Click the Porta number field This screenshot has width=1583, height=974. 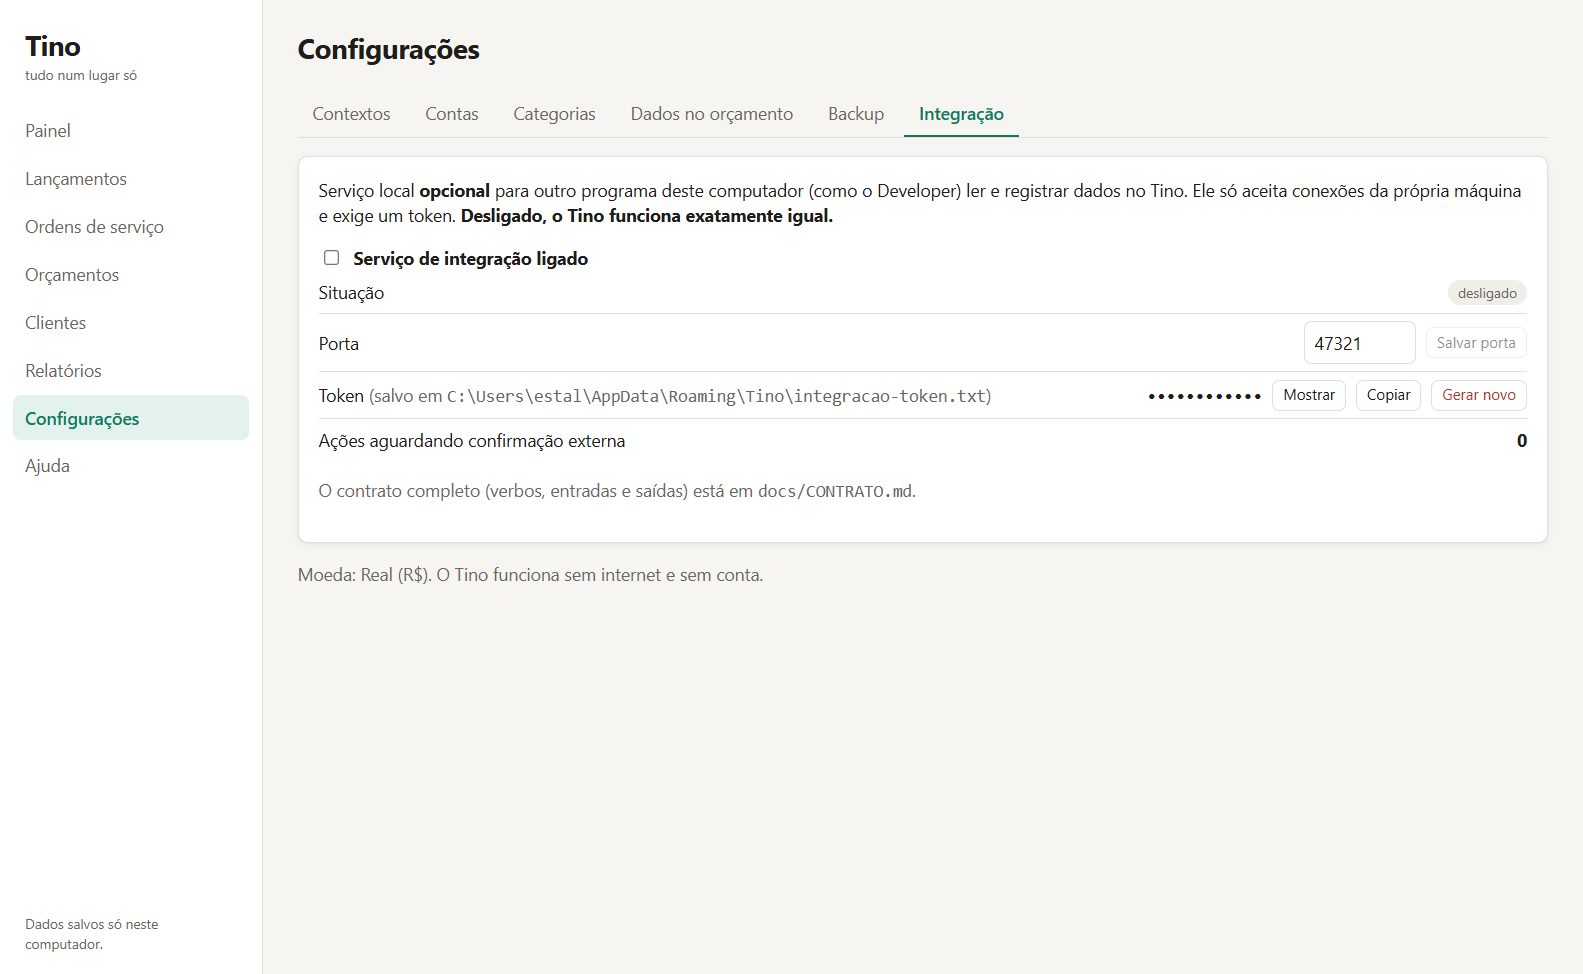coord(1359,343)
